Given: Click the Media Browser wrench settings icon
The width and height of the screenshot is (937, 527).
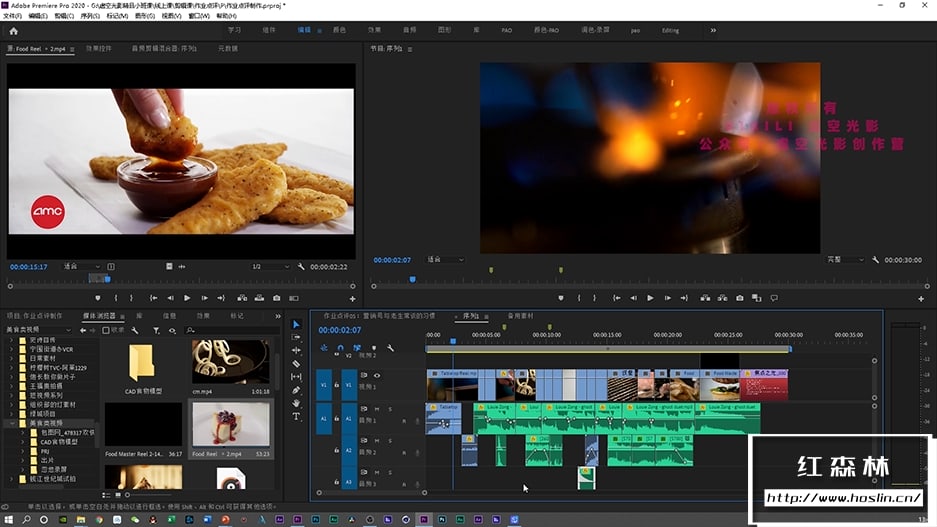Looking at the screenshot, I should tap(135, 330).
